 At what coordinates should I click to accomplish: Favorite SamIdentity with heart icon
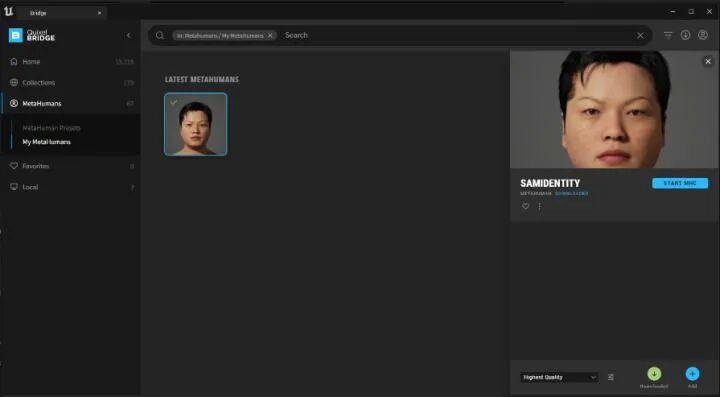pyautogui.click(x=526, y=207)
